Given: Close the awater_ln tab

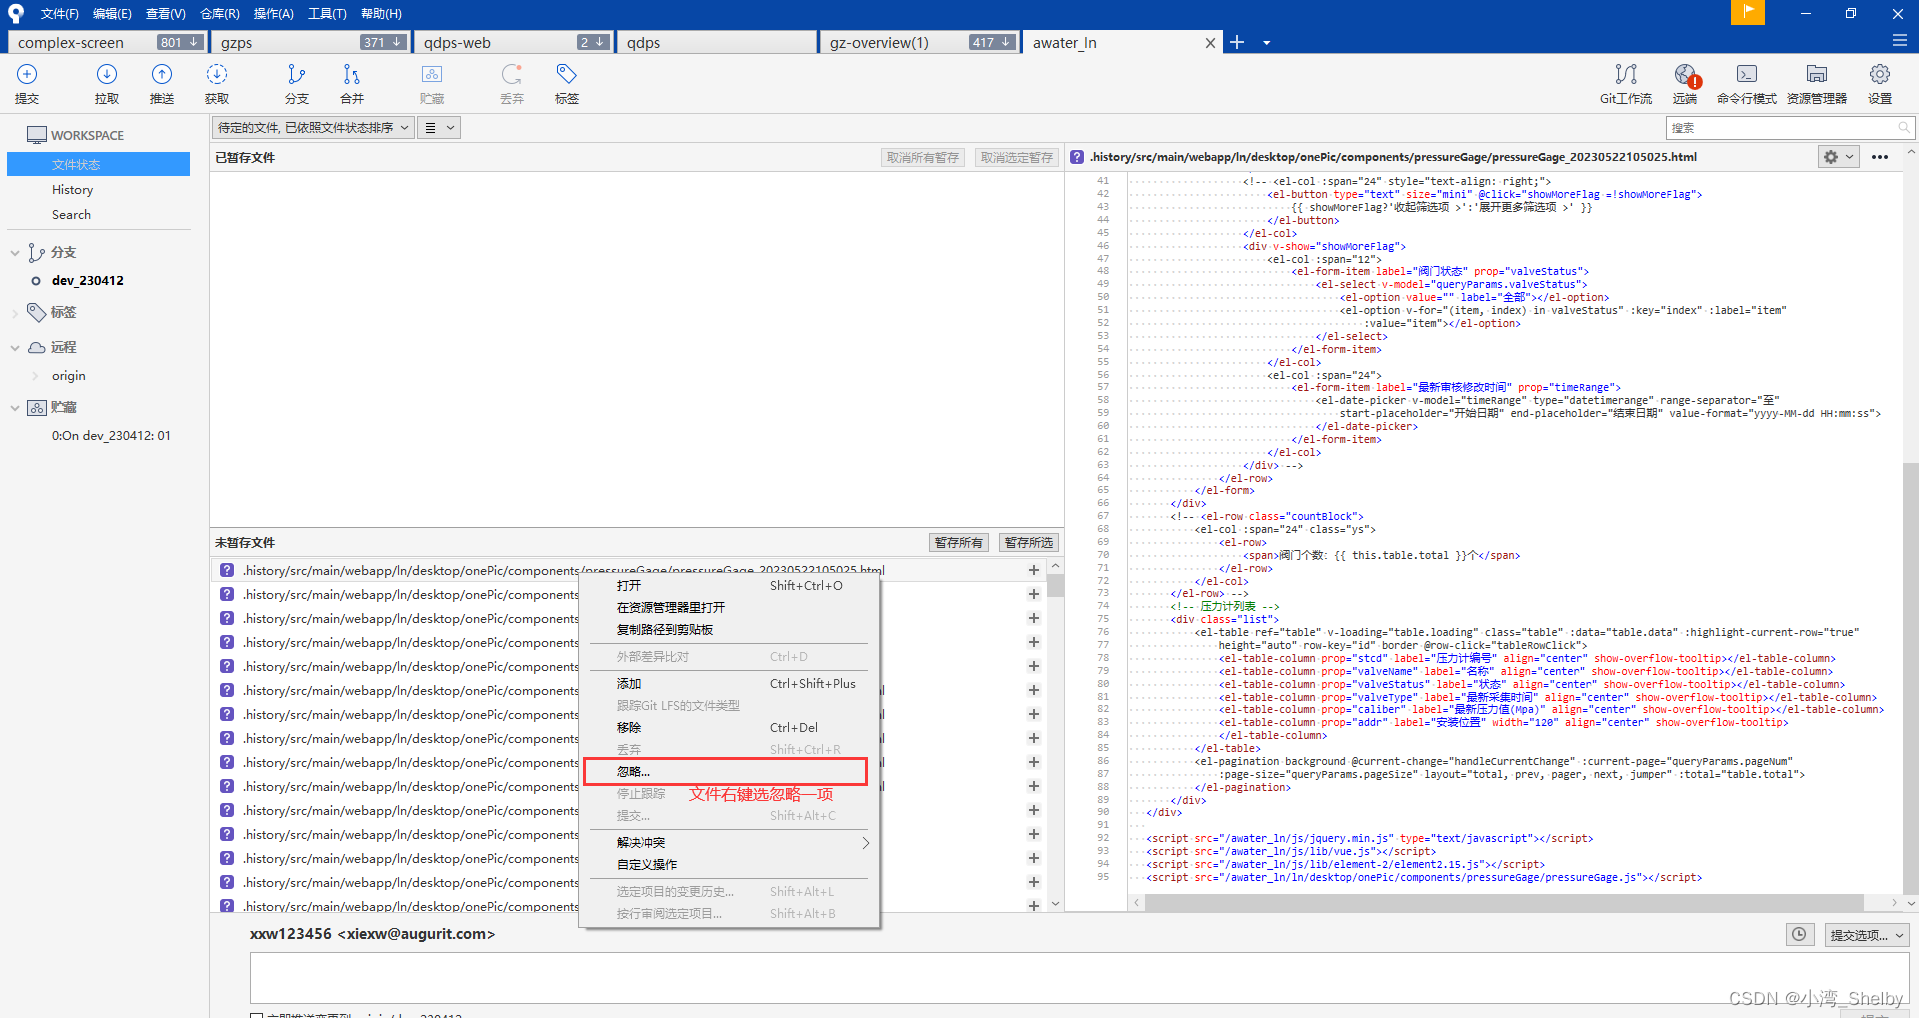Looking at the screenshot, I should (1210, 43).
